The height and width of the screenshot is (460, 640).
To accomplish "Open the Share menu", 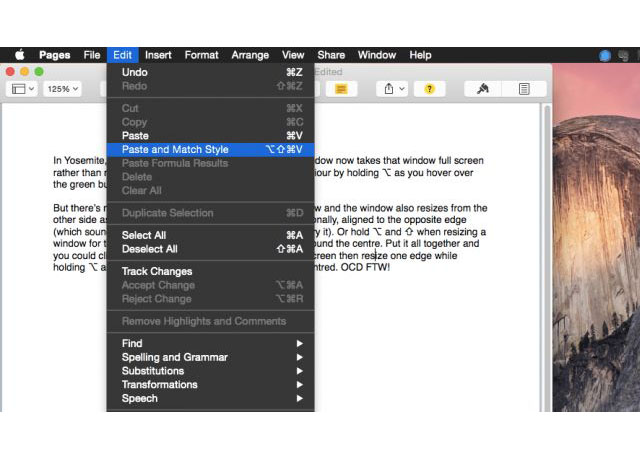I will pyautogui.click(x=331, y=55).
